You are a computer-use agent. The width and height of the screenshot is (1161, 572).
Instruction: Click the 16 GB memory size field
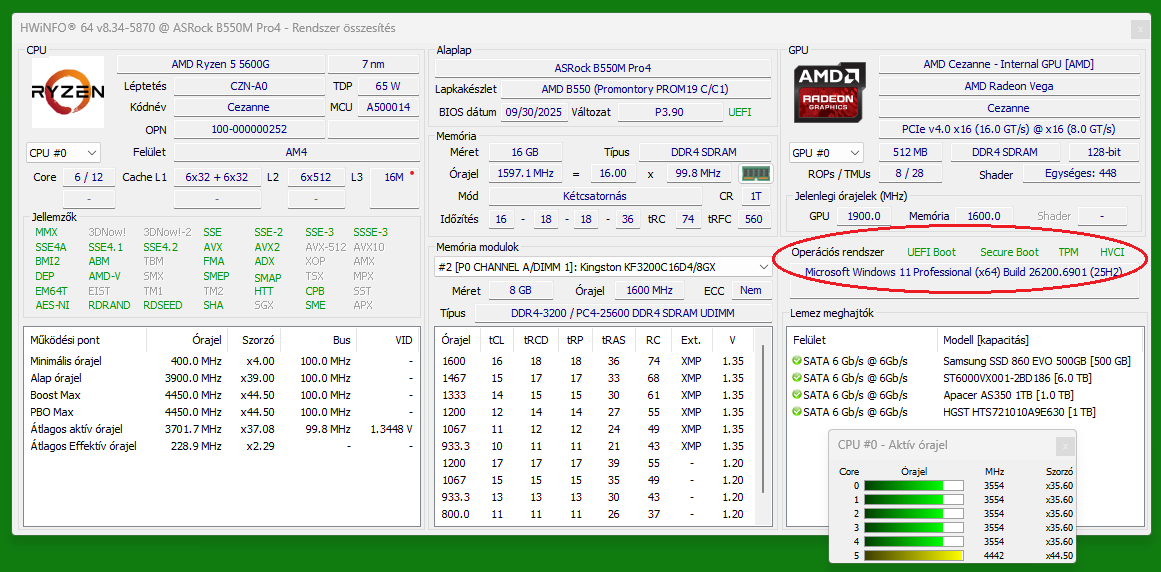(526, 152)
